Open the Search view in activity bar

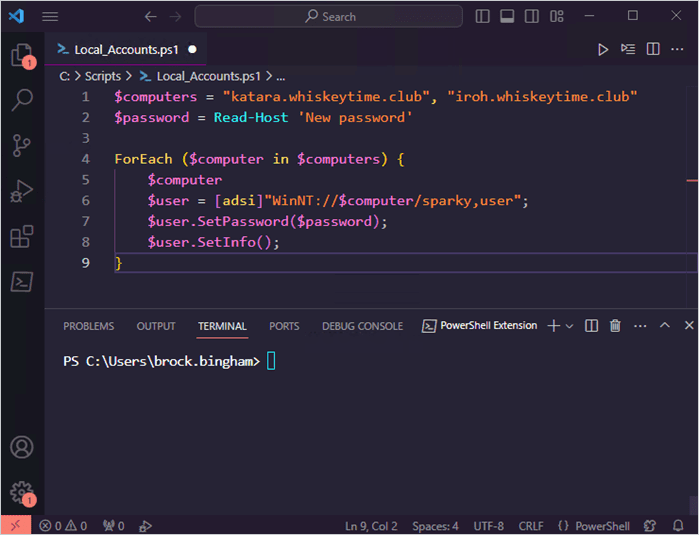(x=22, y=100)
